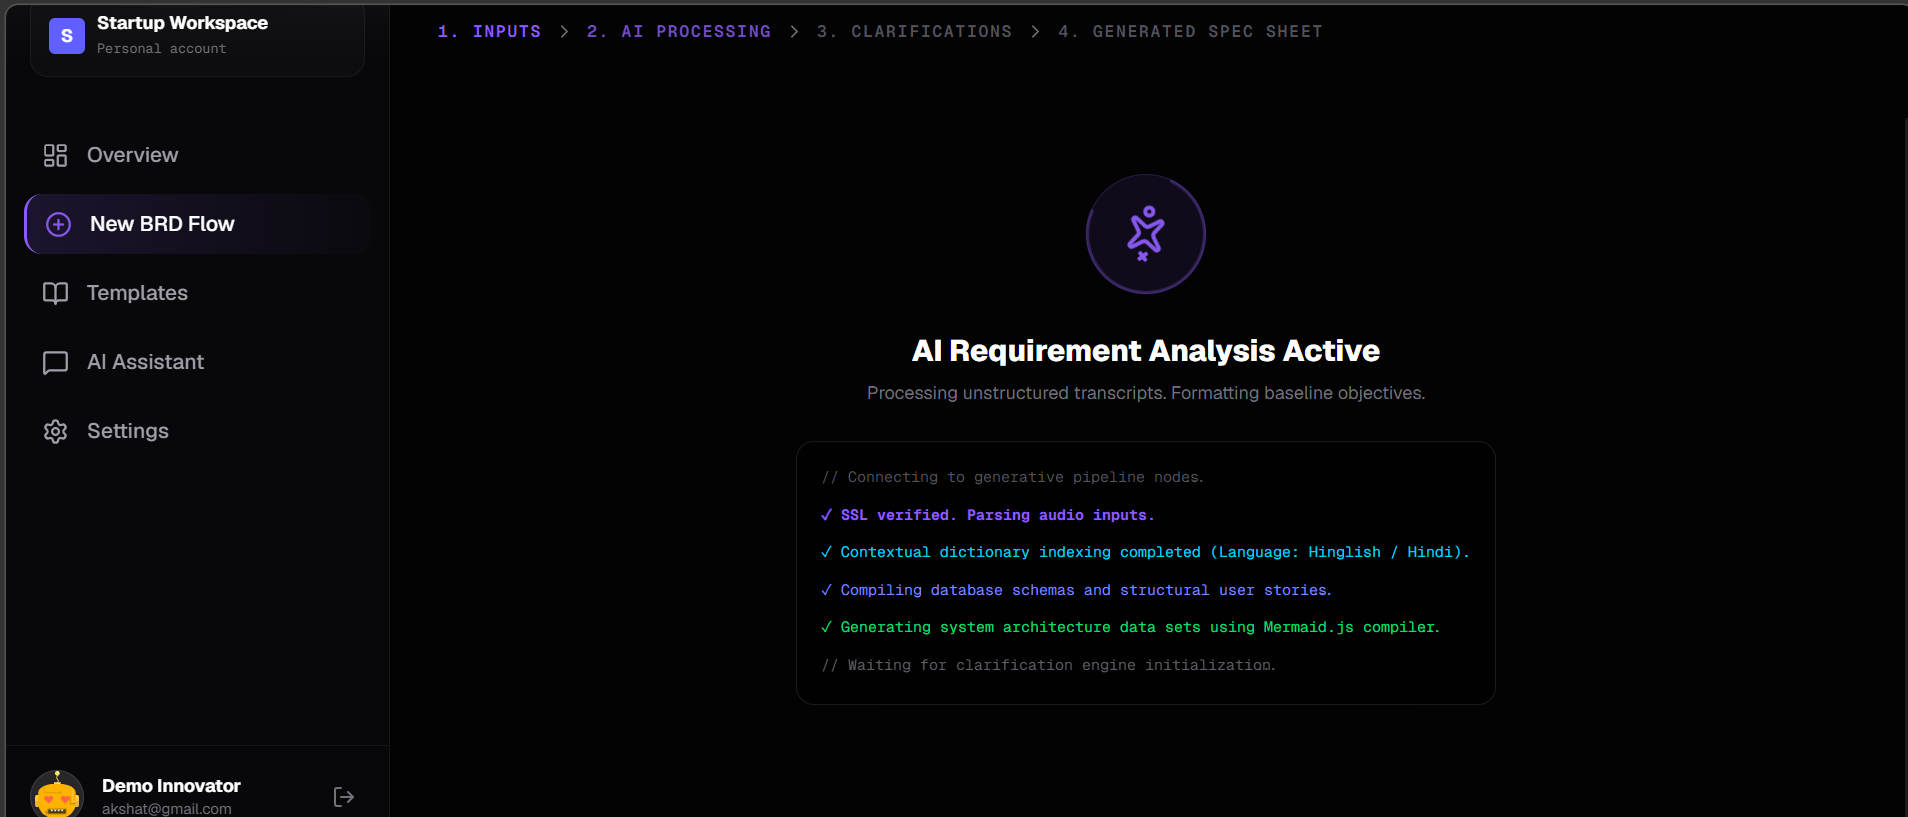Viewport: 1908px width, 817px height.
Task: Go to step 4. GENERATED SPEC SHEET
Action: (1190, 32)
